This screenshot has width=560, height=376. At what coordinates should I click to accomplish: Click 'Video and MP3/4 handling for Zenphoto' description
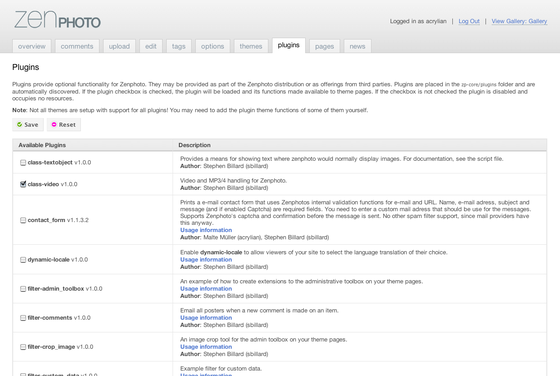pyautogui.click(x=233, y=181)
